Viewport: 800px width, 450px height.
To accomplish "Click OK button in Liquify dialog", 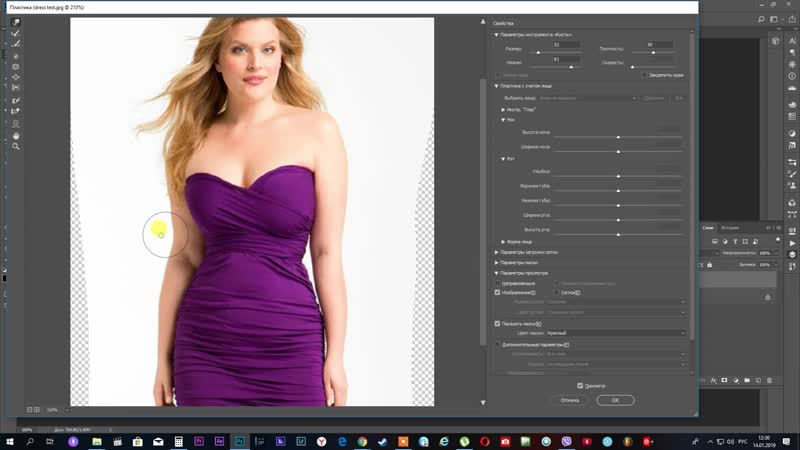I will click(x=615, y=401).
